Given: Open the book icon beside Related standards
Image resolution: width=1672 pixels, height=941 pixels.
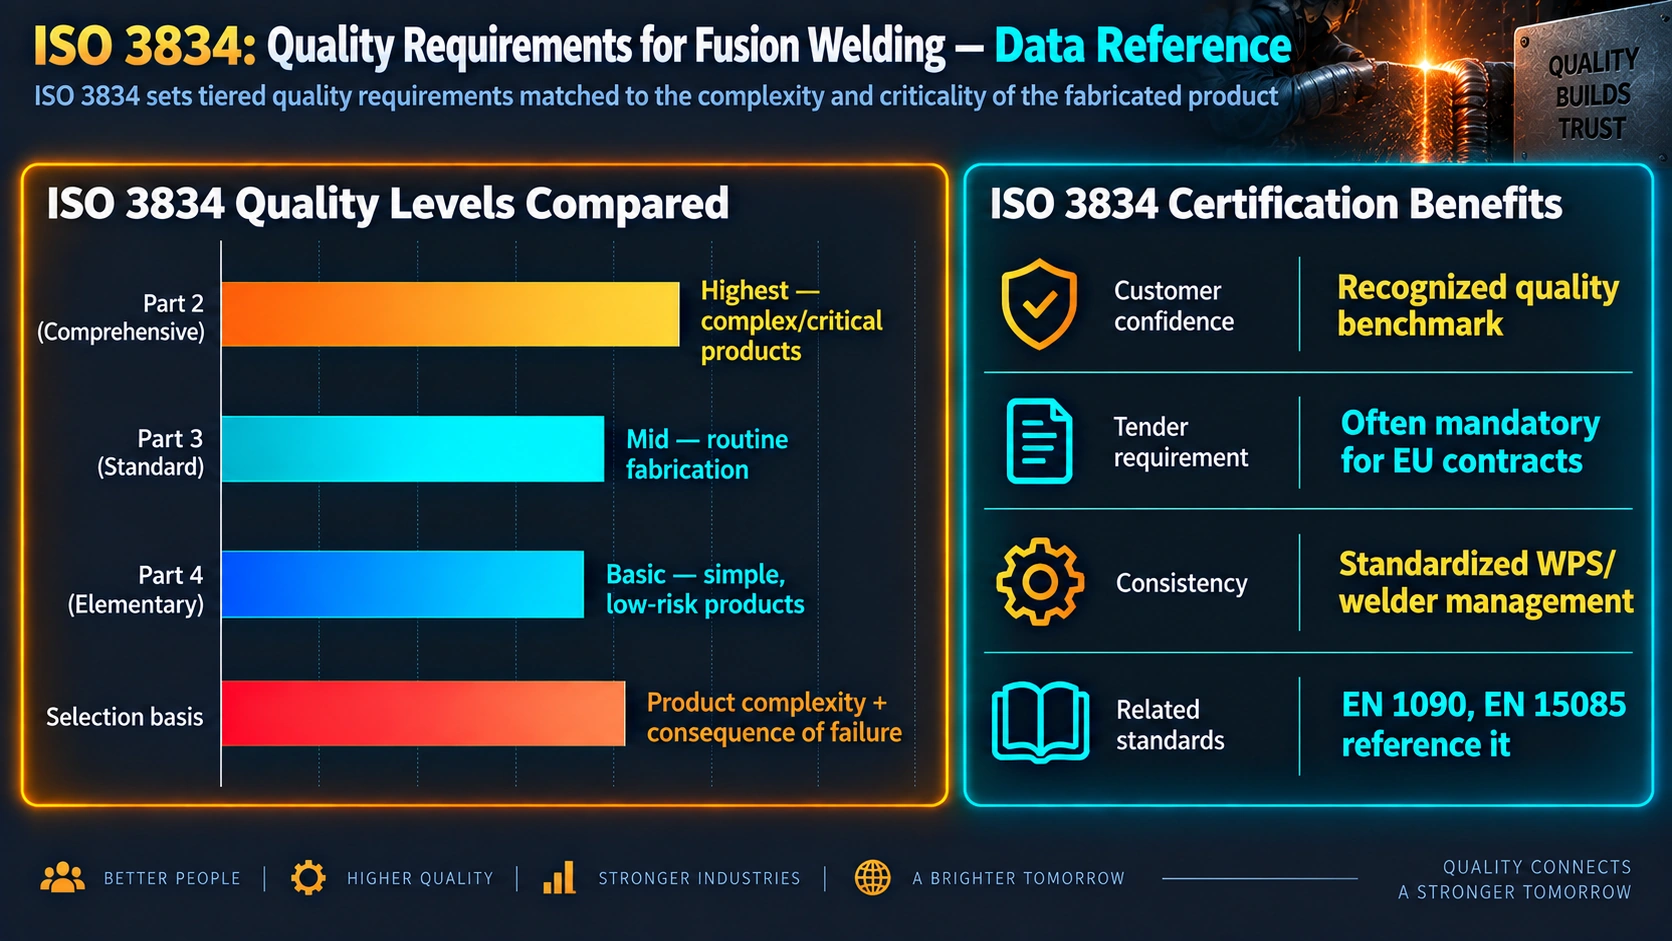Looking at the screenshot, I should tap(1040, 722).
